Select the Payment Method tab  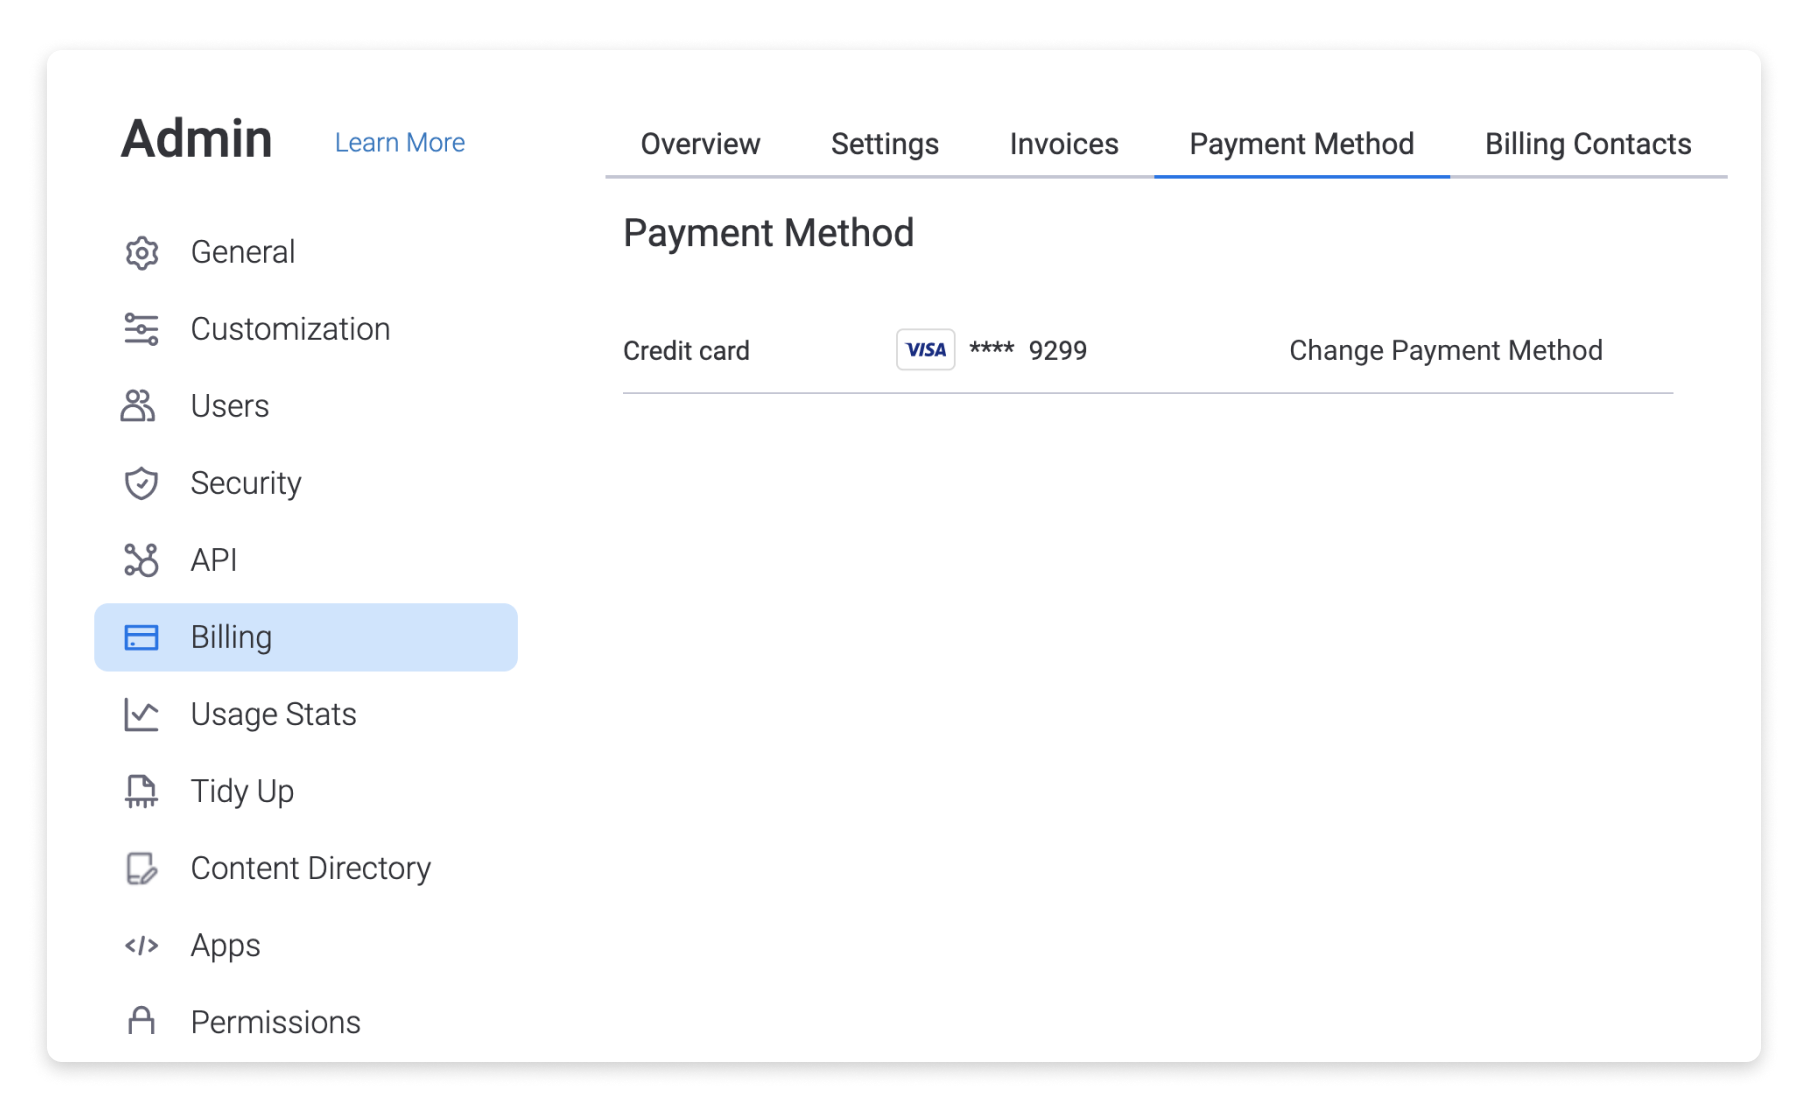[1301, 144]
